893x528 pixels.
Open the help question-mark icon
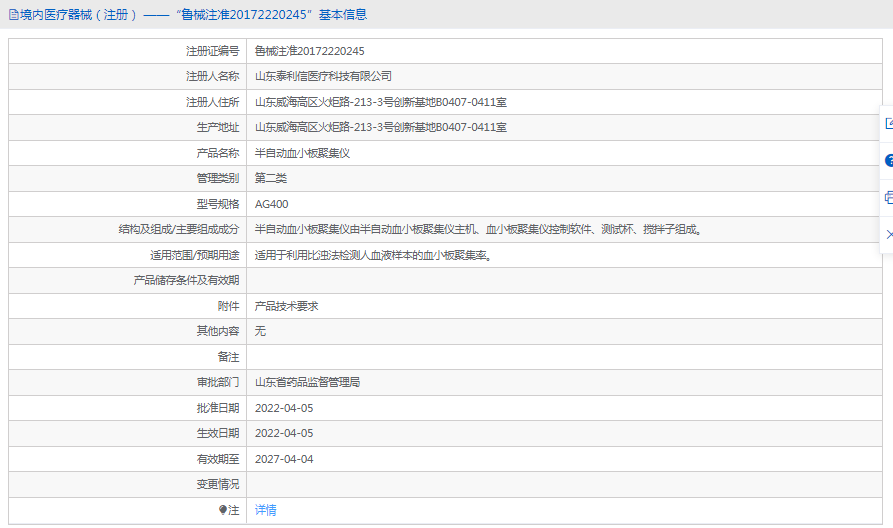point(889,161)
